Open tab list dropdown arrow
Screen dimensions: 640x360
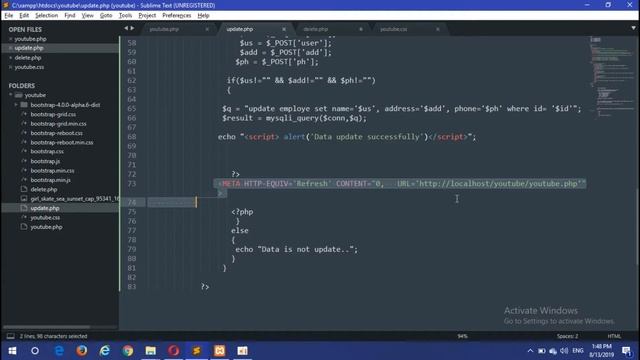[x=633, y=28]
